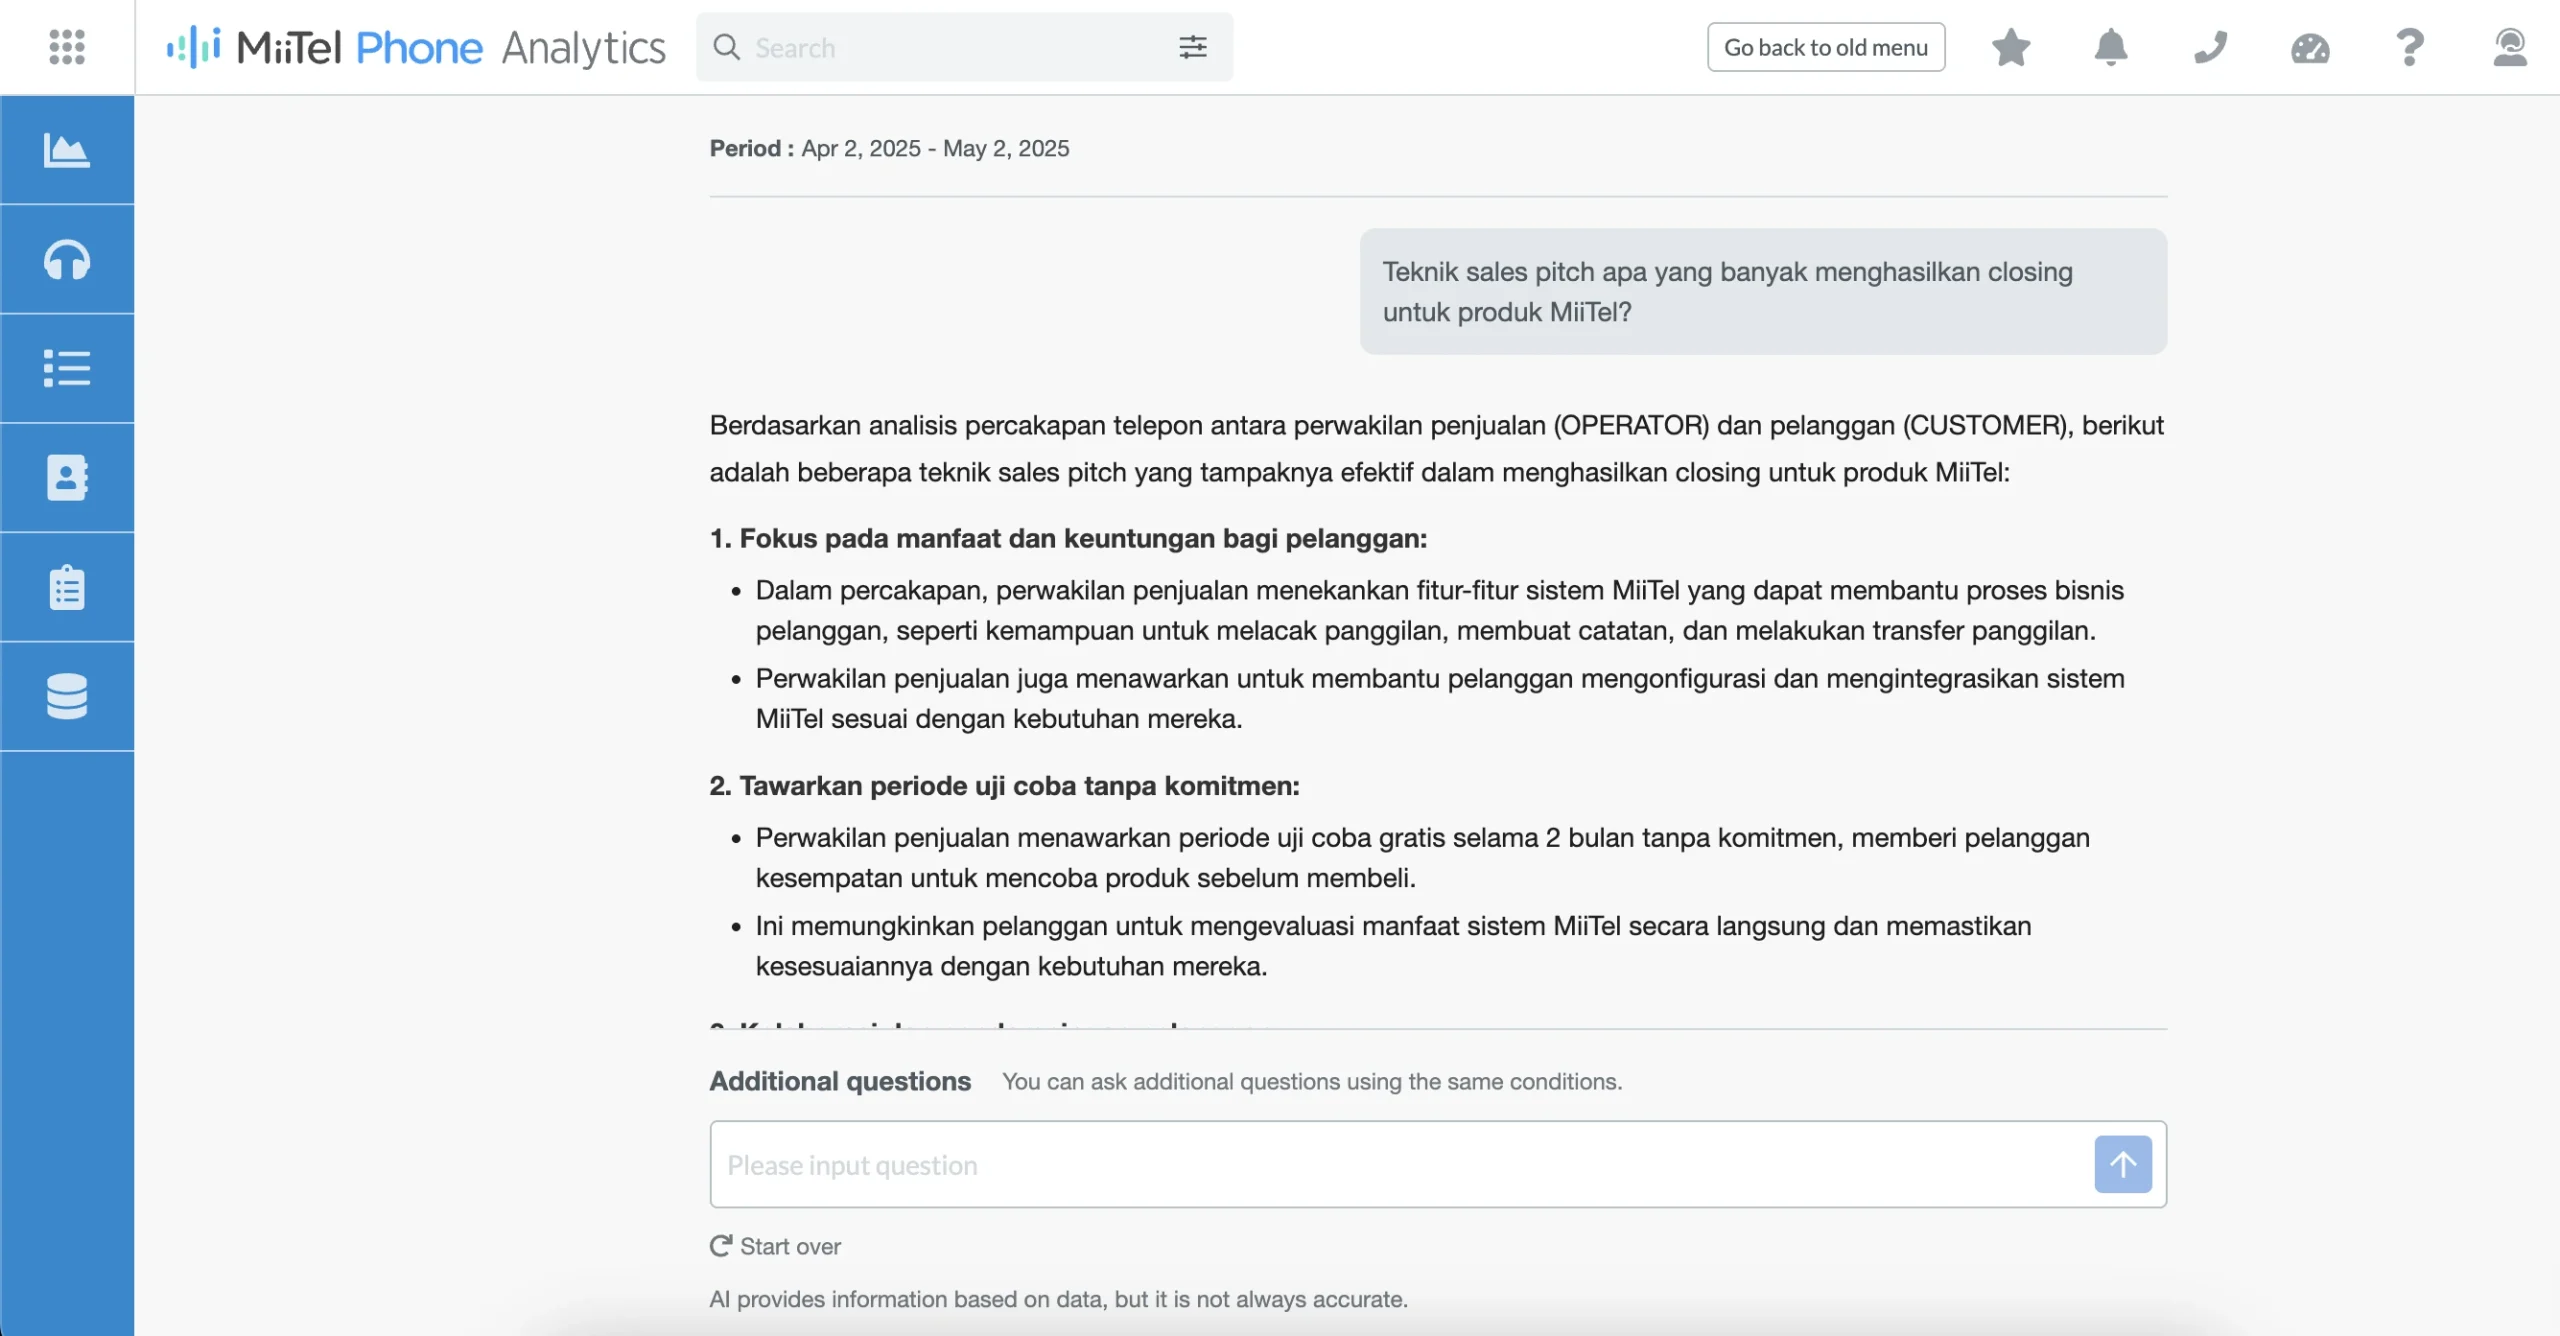Screen dimensions: 2560x1336
Task: Click the 'Go back to old menu' button
Action: click(x=1825, y=46)
